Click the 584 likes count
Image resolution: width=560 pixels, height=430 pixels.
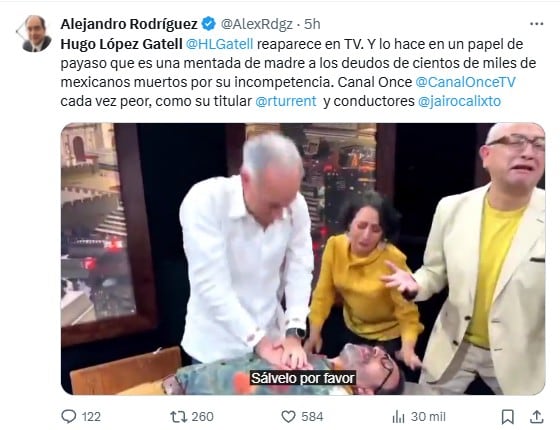(312, 416)
